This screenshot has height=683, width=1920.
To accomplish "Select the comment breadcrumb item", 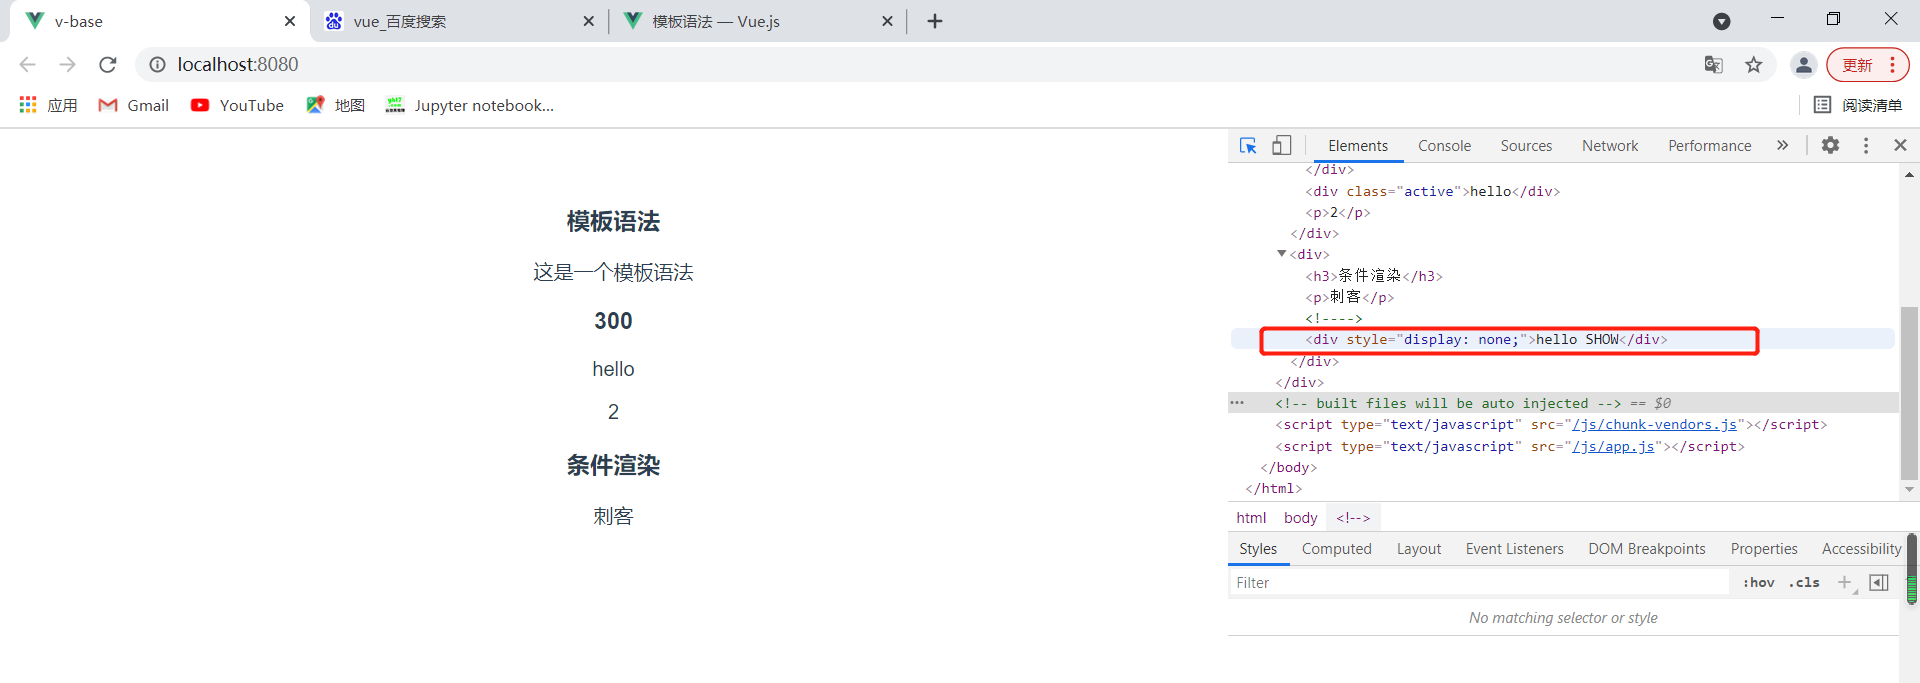I will (1353, 518).
